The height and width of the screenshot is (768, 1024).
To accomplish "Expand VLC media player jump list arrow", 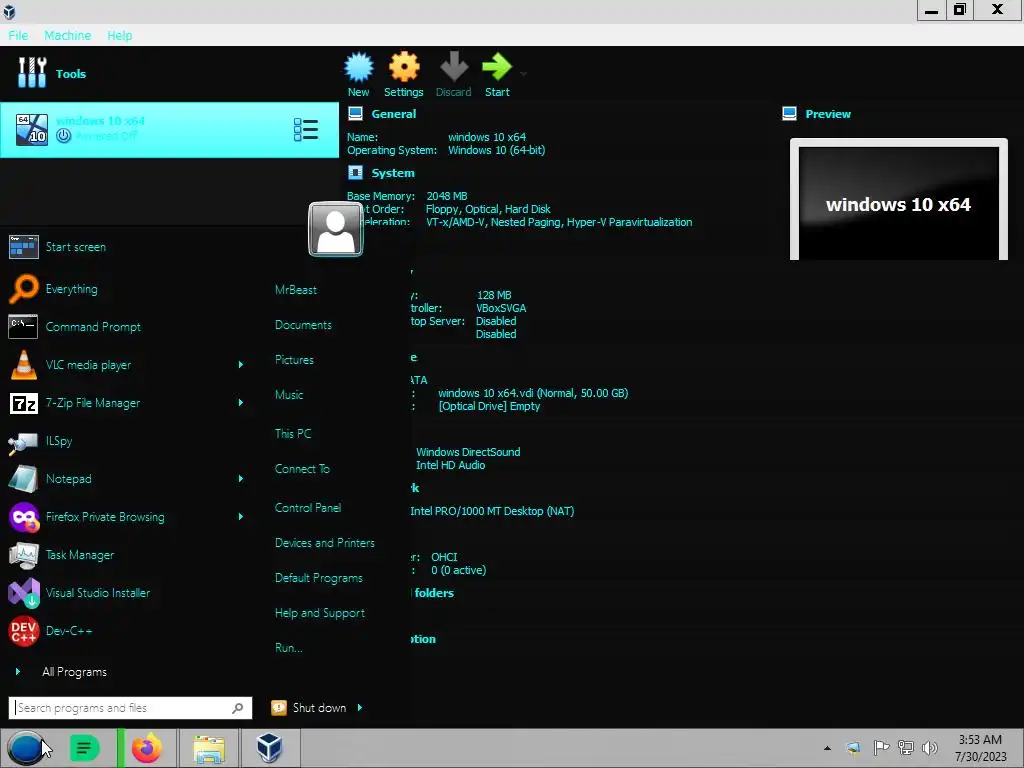I will [x=241, y=364].
